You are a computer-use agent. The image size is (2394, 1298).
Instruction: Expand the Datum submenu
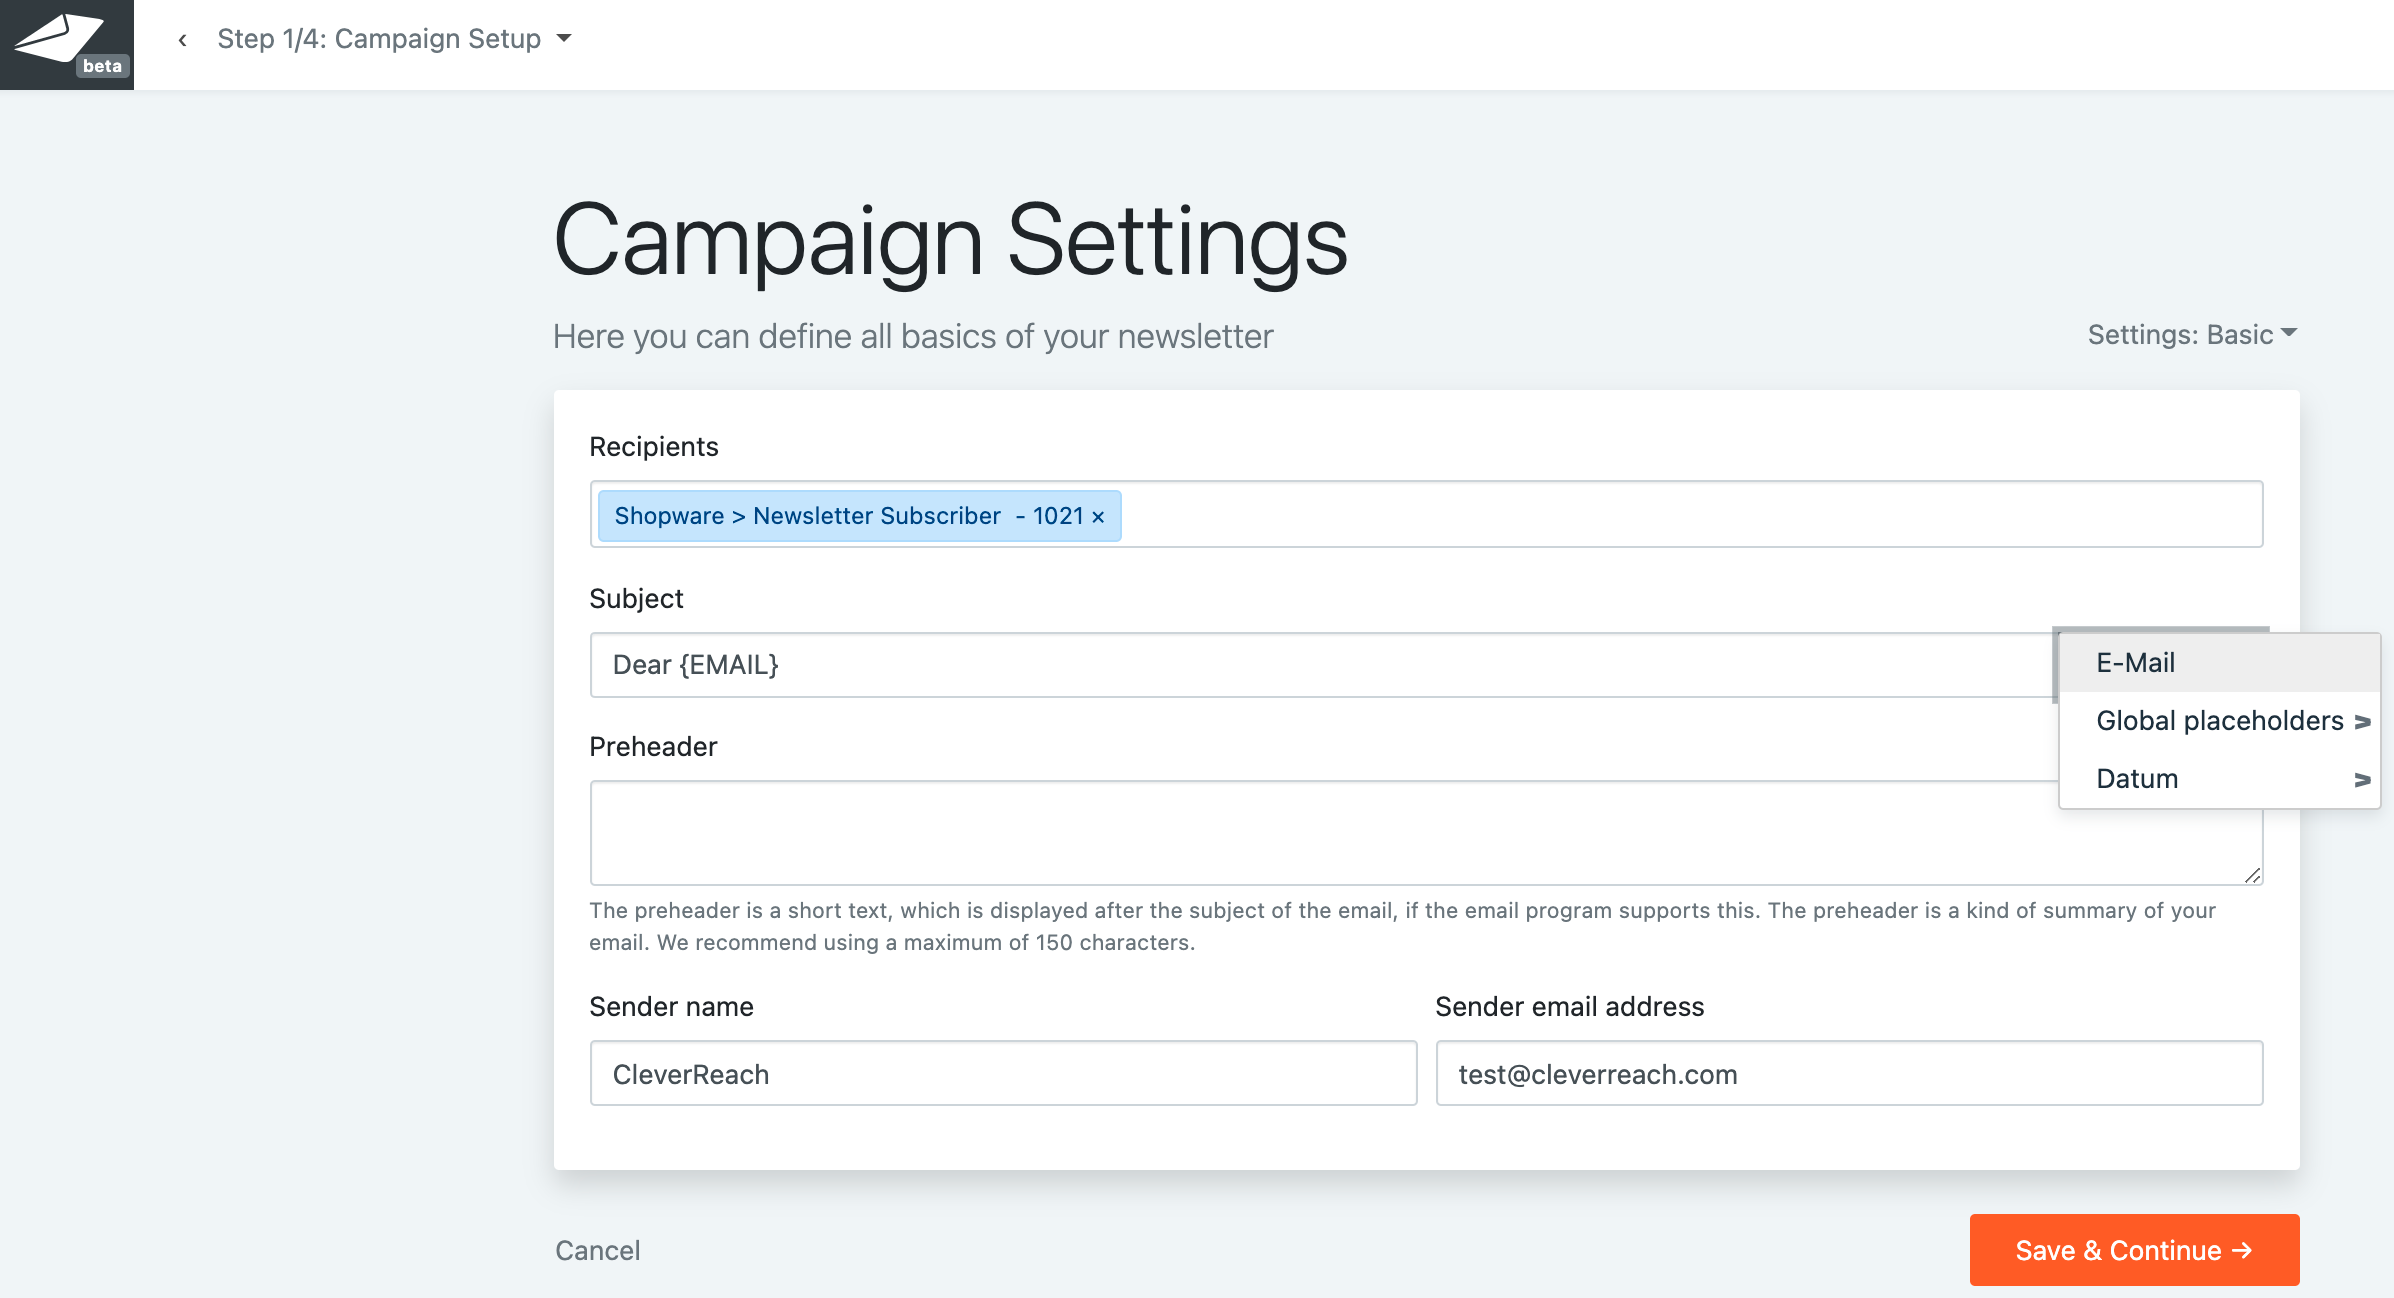point(2220,779)
